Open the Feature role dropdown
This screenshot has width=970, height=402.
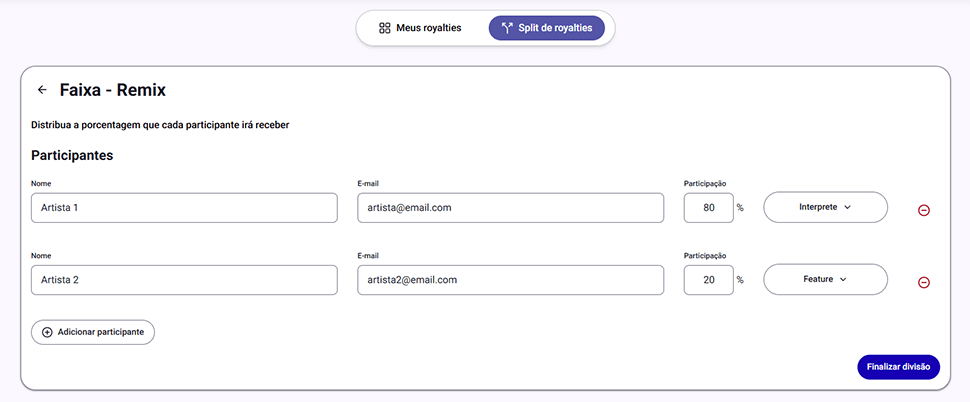click(x=825, y=280)
